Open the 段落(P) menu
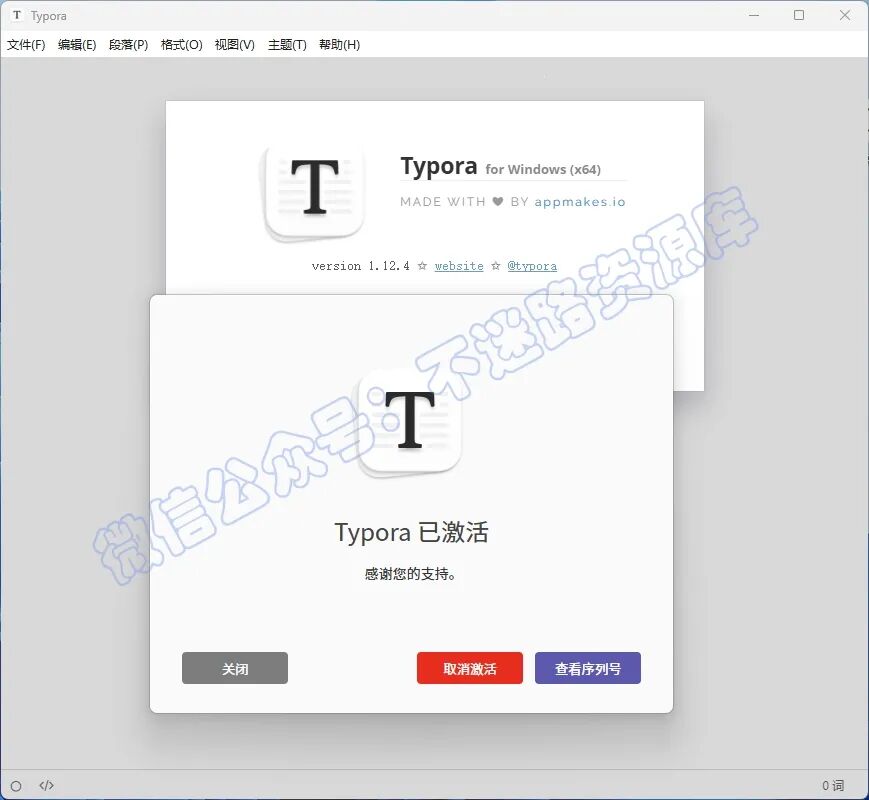 point(129,45)
